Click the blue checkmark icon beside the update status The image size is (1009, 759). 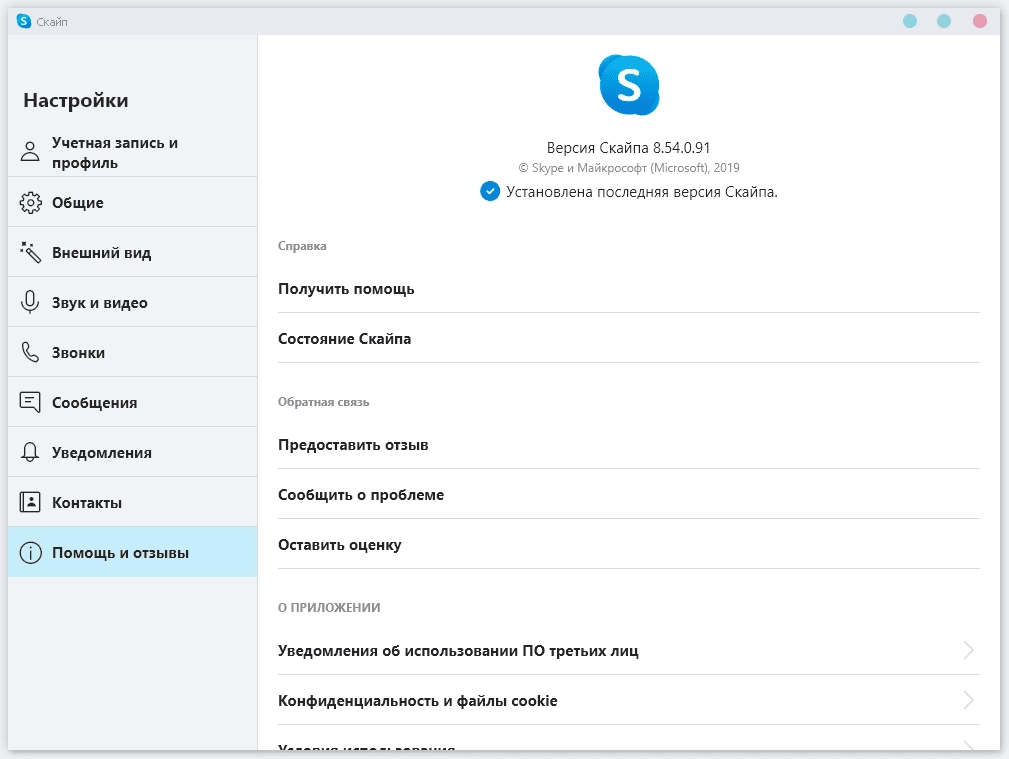(490, 191)
